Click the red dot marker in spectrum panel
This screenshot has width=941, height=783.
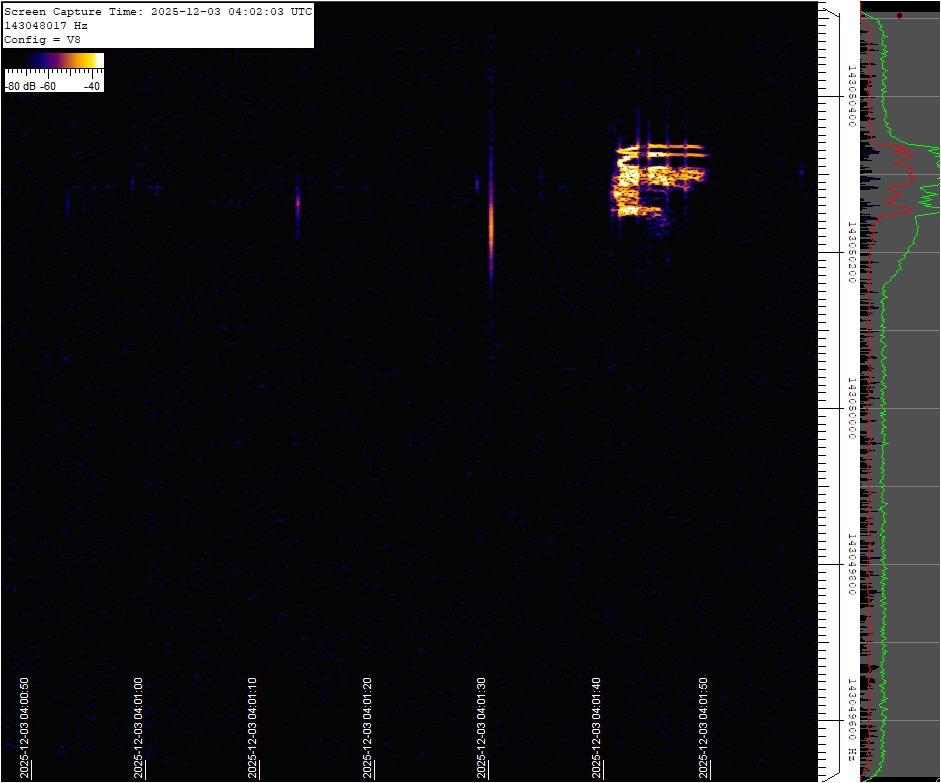point(899,15)
